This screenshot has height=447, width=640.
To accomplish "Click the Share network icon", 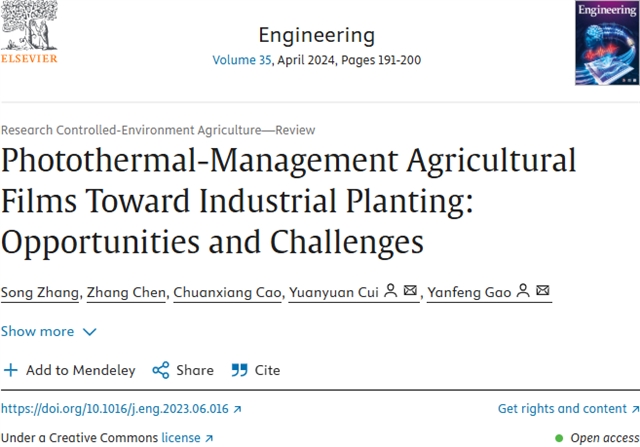I will (x=160, y=370).
